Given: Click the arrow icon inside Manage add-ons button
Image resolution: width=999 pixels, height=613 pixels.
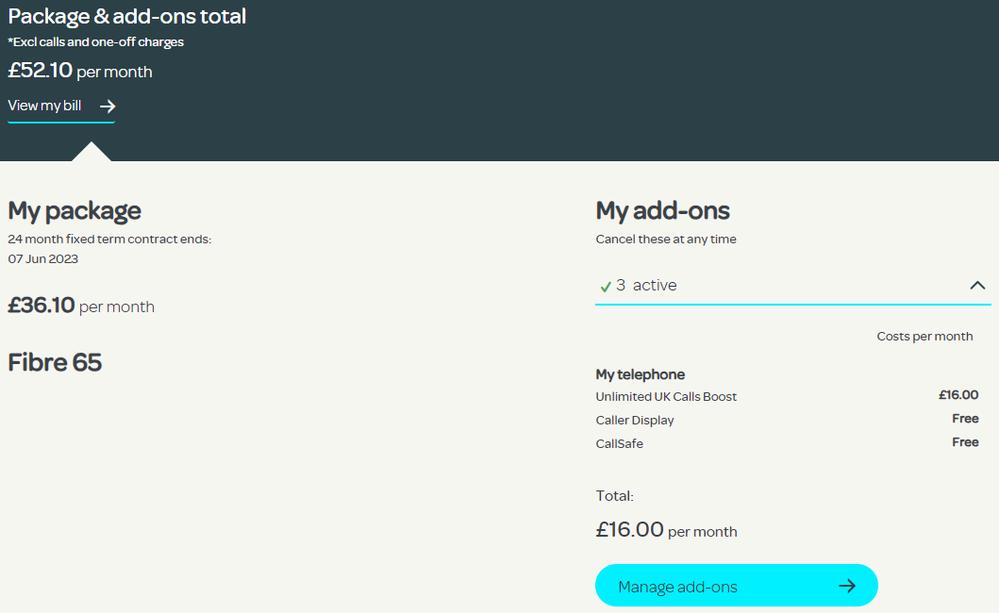Looking at the screenshot, I should coord(847,586).
